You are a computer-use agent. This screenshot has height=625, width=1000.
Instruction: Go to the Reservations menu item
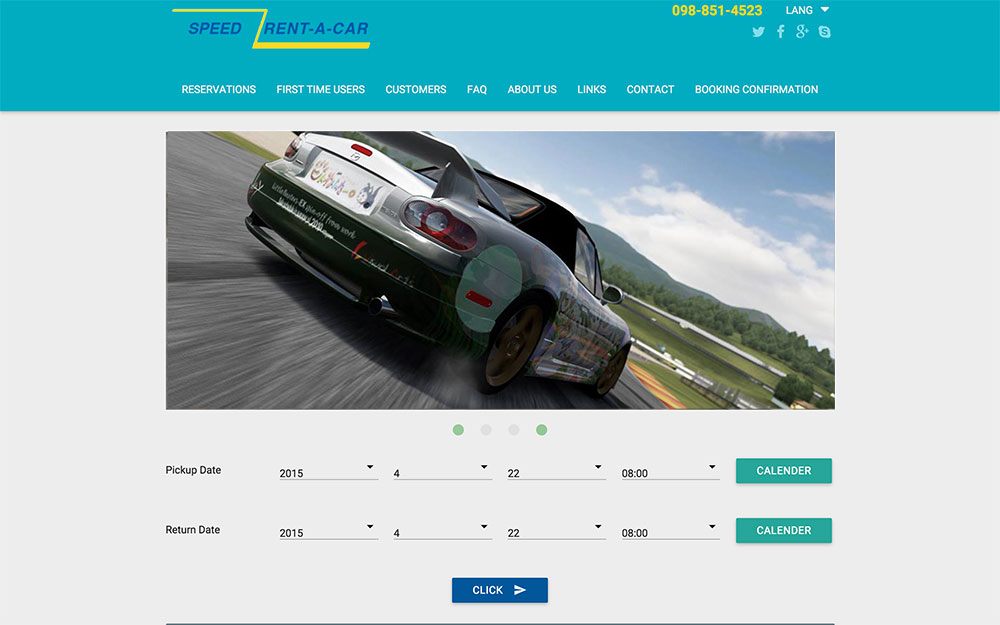pyautogui.click(x=219, y=89)
